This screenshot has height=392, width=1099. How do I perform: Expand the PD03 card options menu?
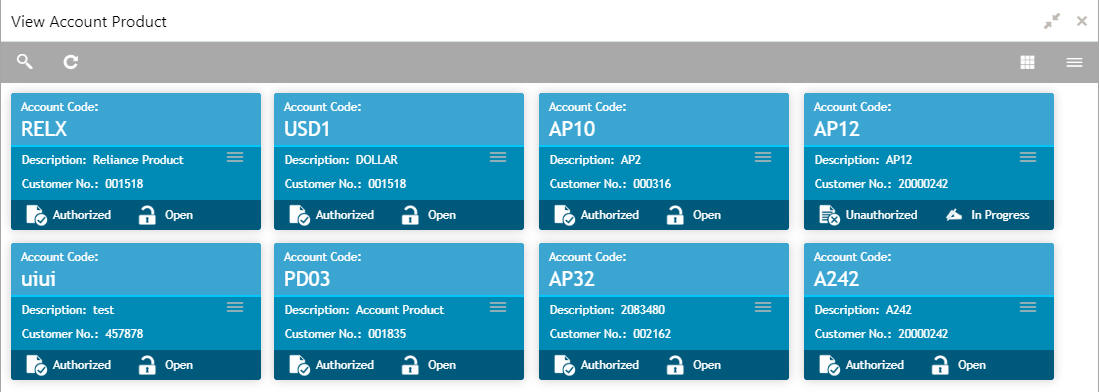coord(498,307)
